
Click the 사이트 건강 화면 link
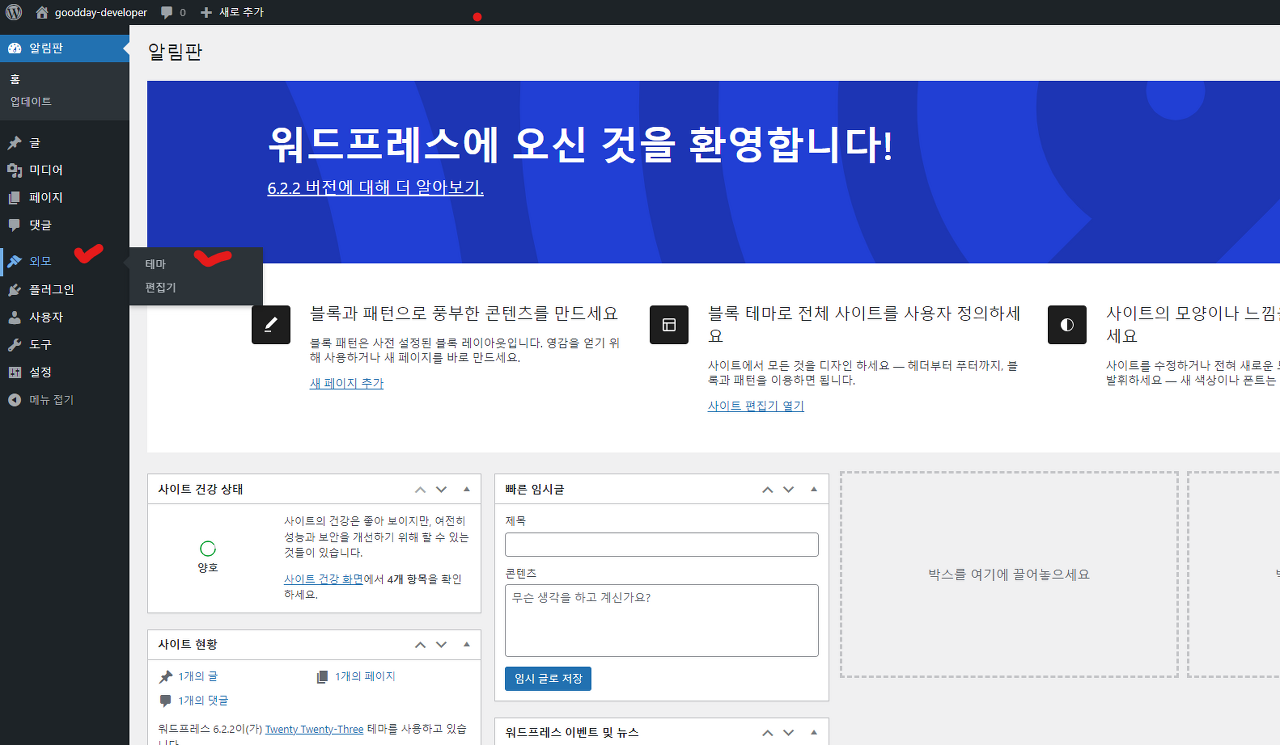[x=323, y=579]
